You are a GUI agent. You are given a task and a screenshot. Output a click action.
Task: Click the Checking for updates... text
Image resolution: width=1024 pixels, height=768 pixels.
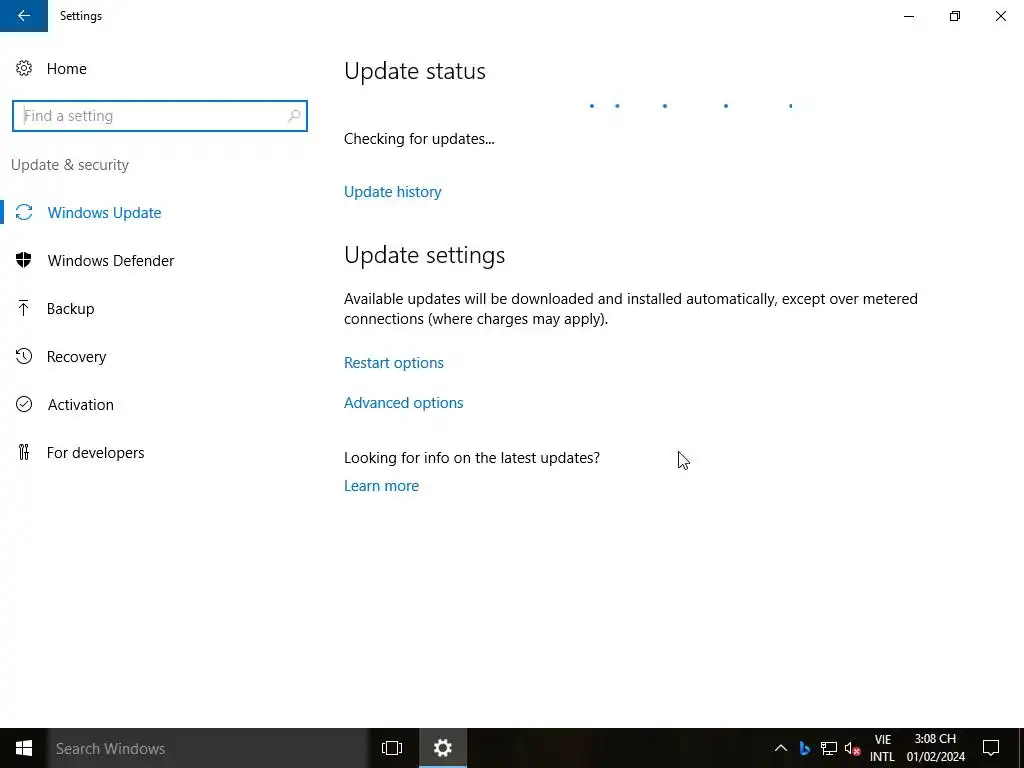tap(419, 138)
